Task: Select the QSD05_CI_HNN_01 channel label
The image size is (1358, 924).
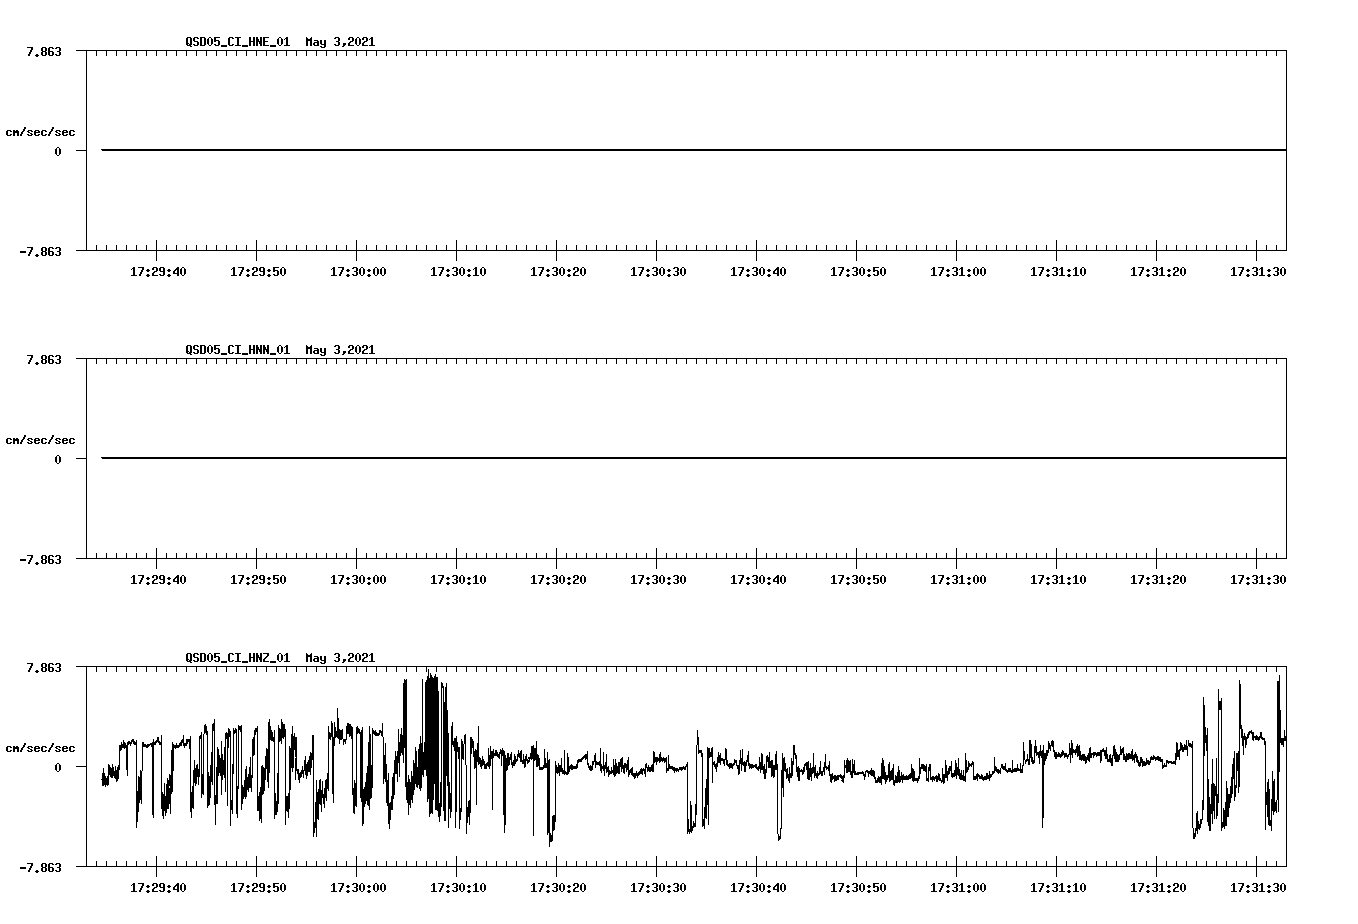Action: click(x=236, y=350)
